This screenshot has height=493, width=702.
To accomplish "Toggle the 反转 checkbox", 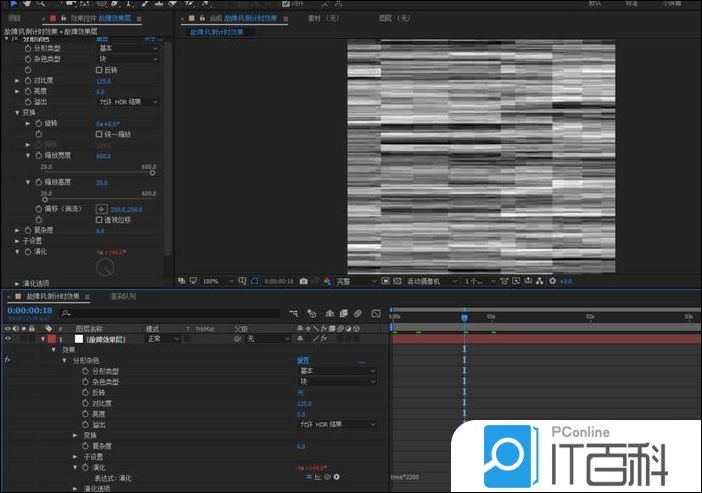I will coord(99,70).
